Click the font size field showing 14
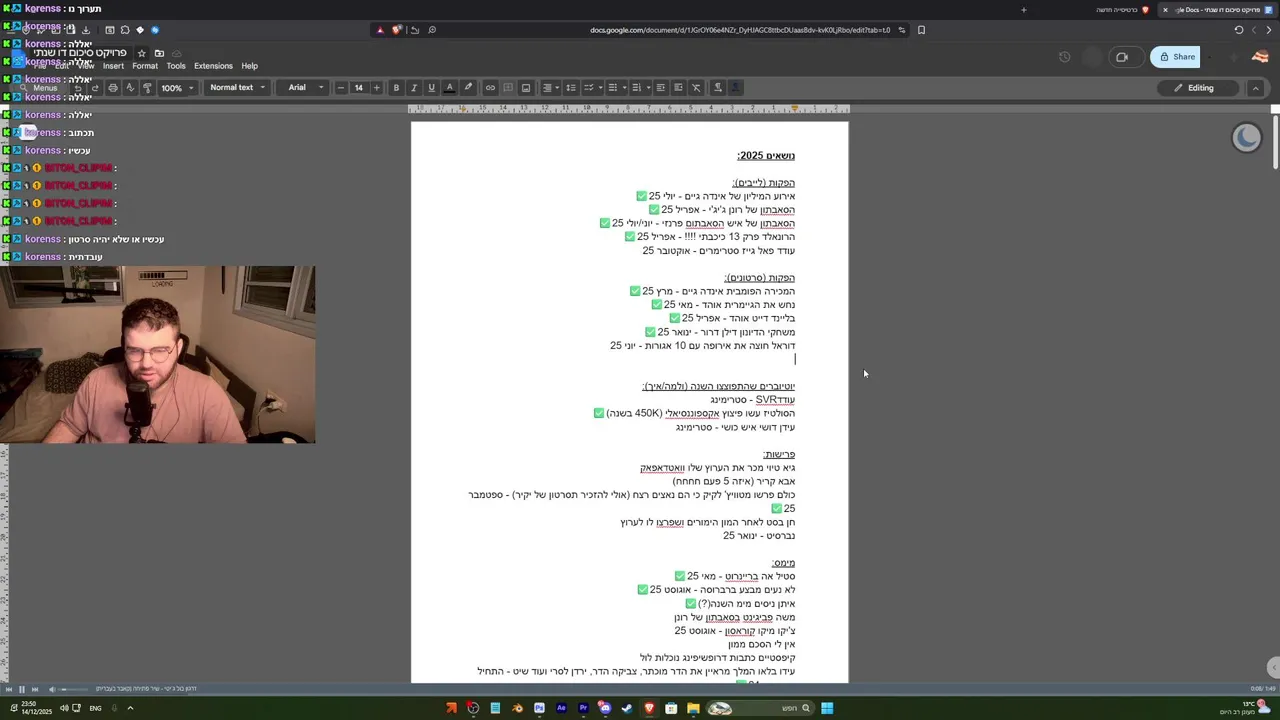 [359, 88]
